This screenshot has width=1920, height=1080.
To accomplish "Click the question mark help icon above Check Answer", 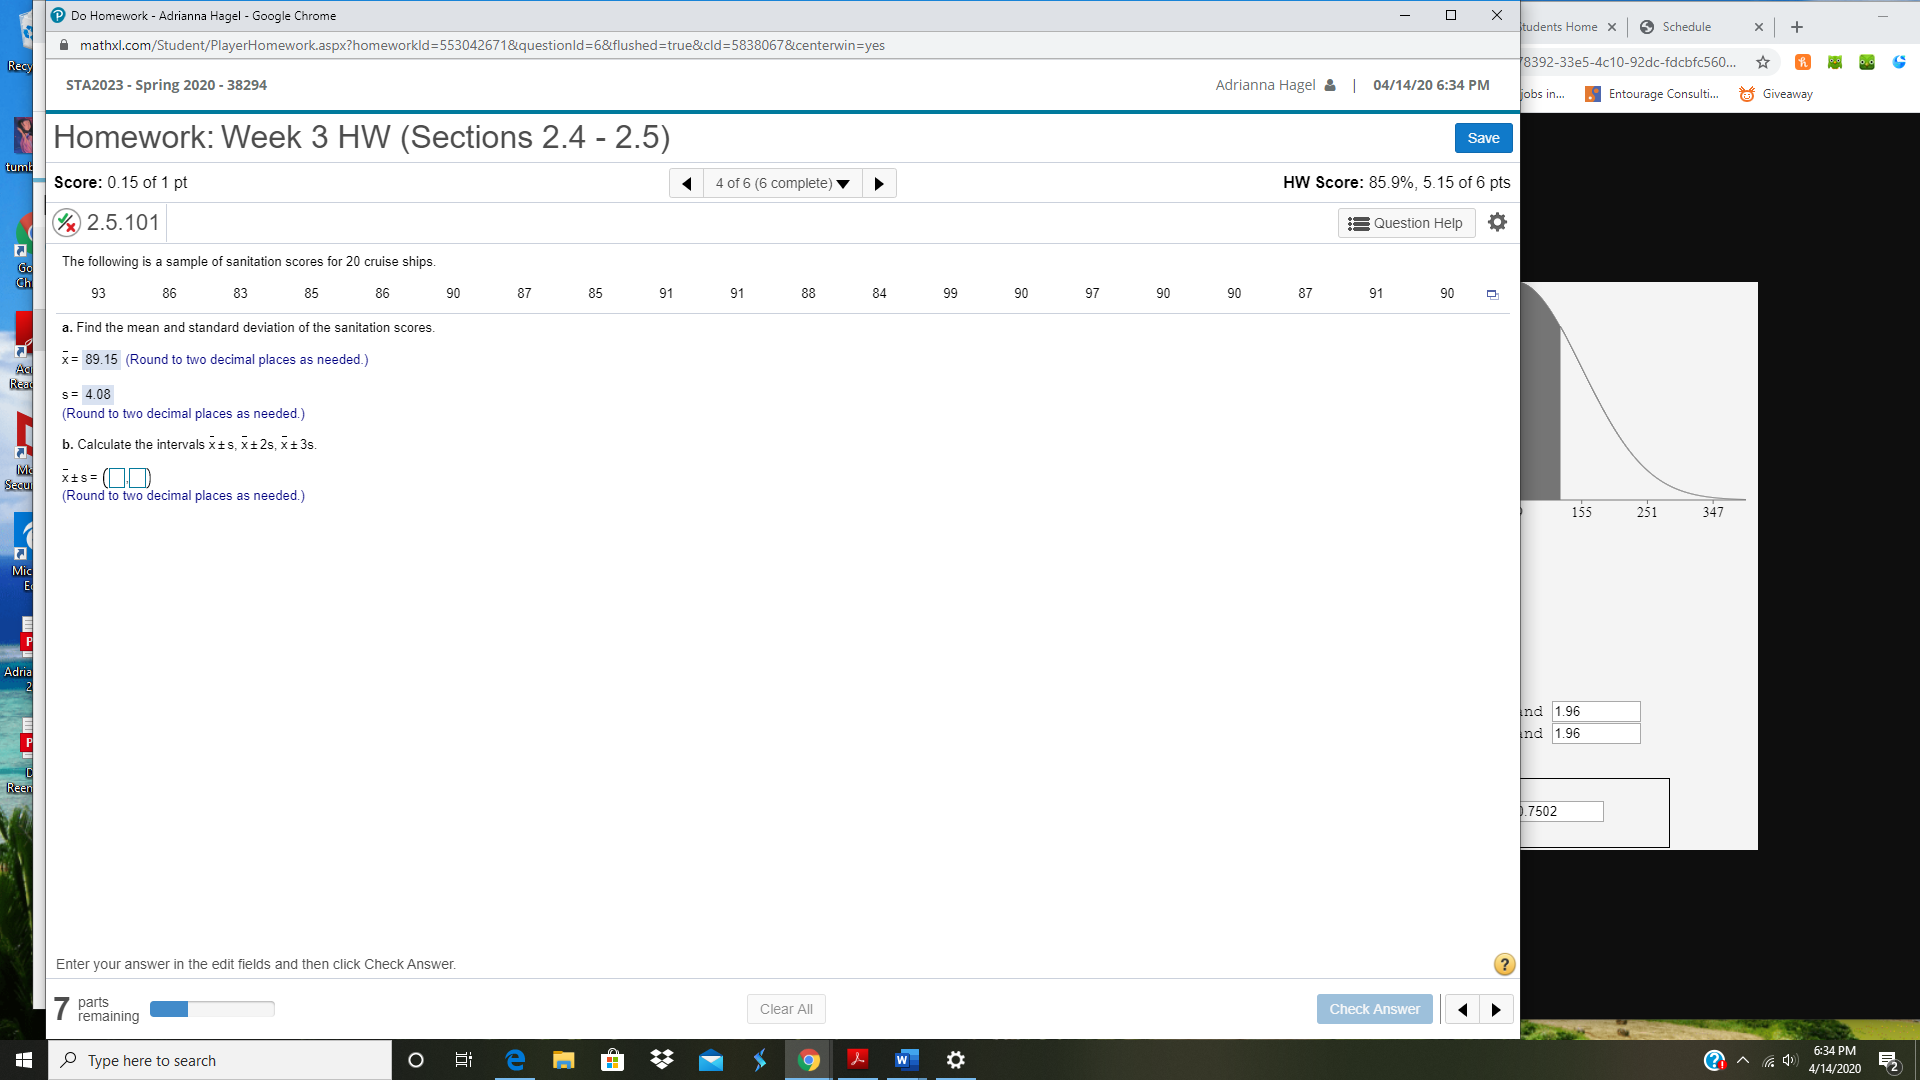I will pyautogui.click(x=1504, y=963).
